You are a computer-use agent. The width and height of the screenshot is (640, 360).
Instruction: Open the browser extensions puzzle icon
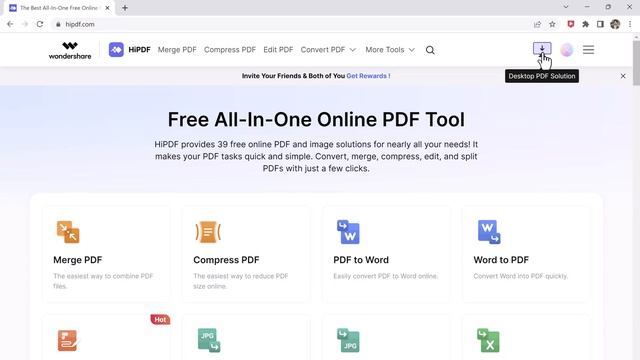585,24
